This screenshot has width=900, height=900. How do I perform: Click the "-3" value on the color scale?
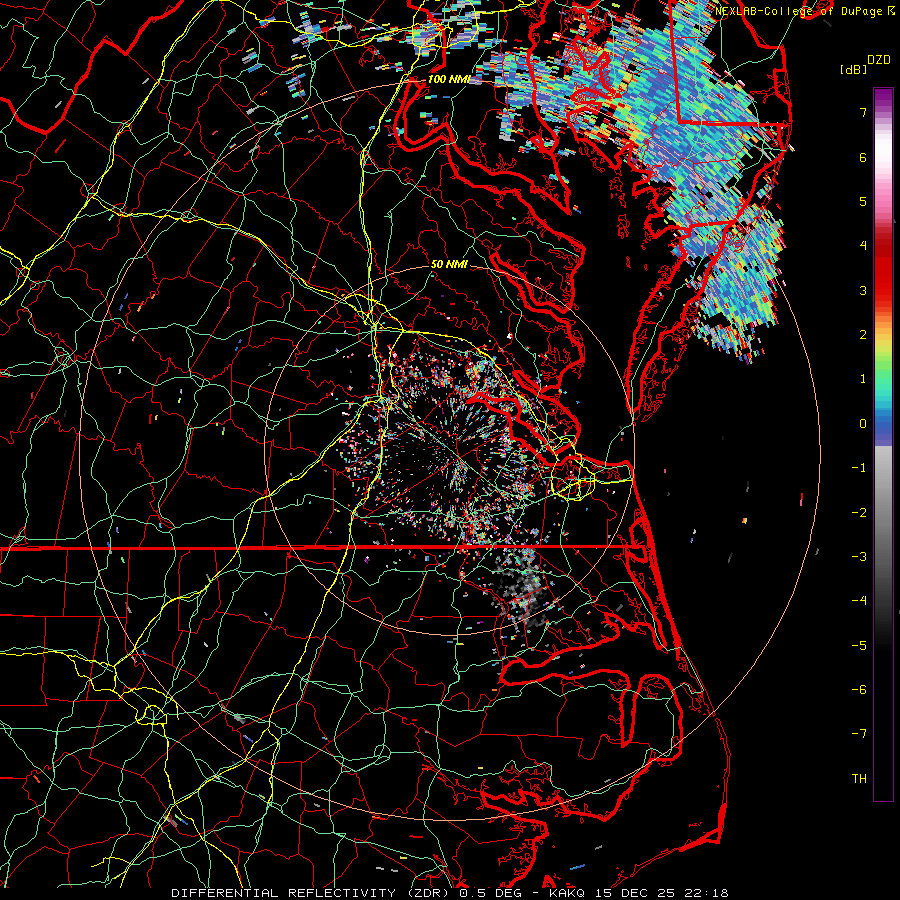tap(859, 557)
